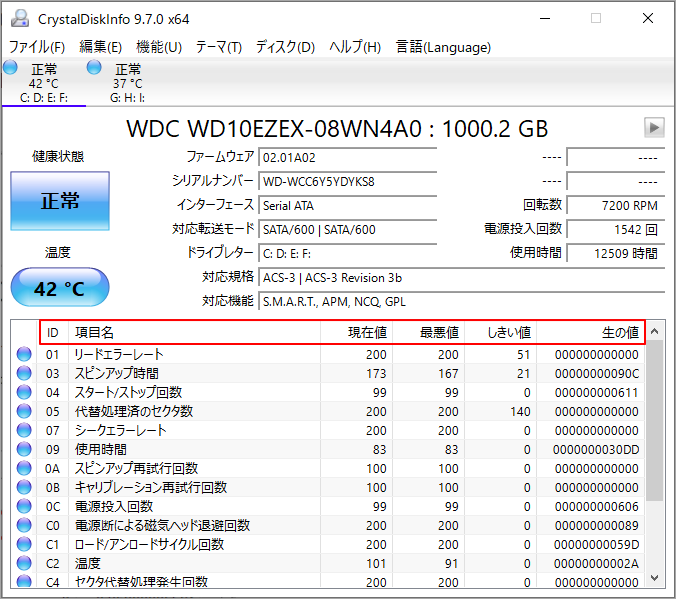
Task: Click raw value 00000000002A
Action: [597, 563]
